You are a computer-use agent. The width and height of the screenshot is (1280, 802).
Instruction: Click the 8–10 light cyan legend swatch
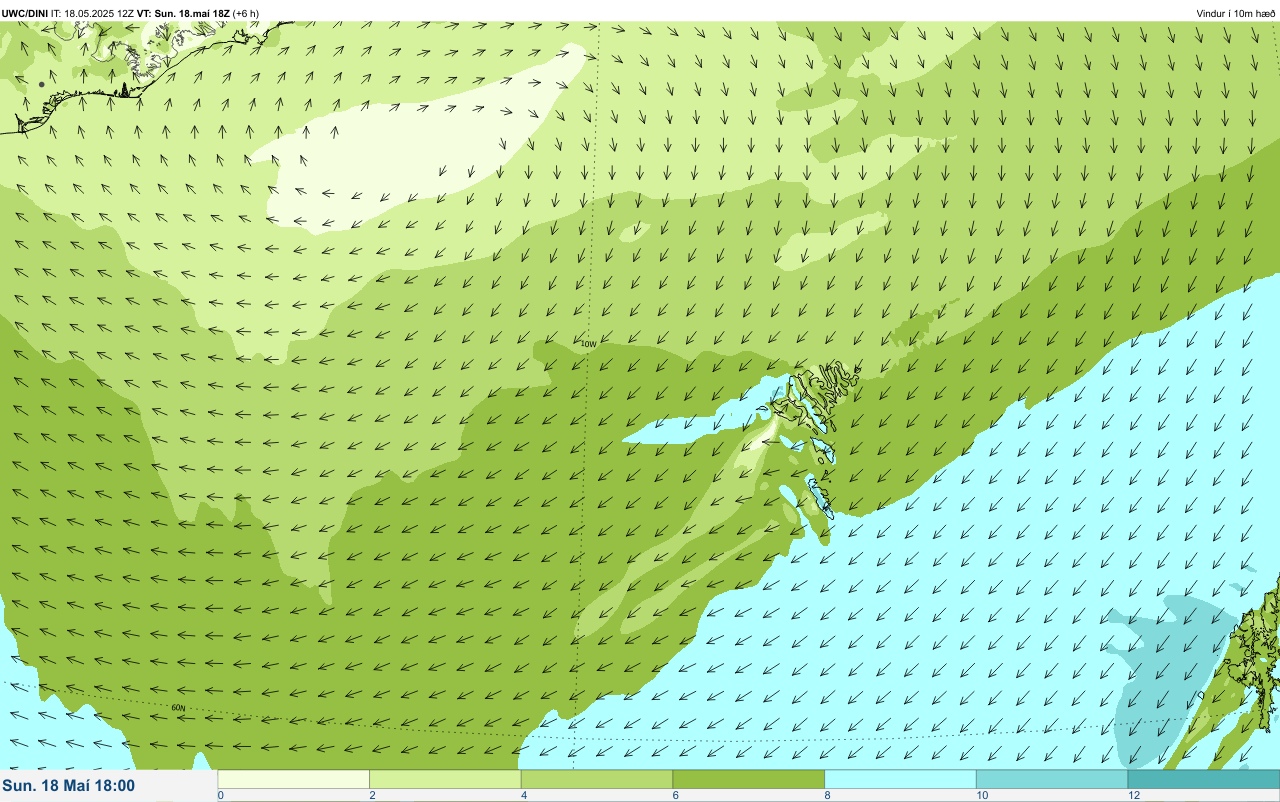point(900,779)
